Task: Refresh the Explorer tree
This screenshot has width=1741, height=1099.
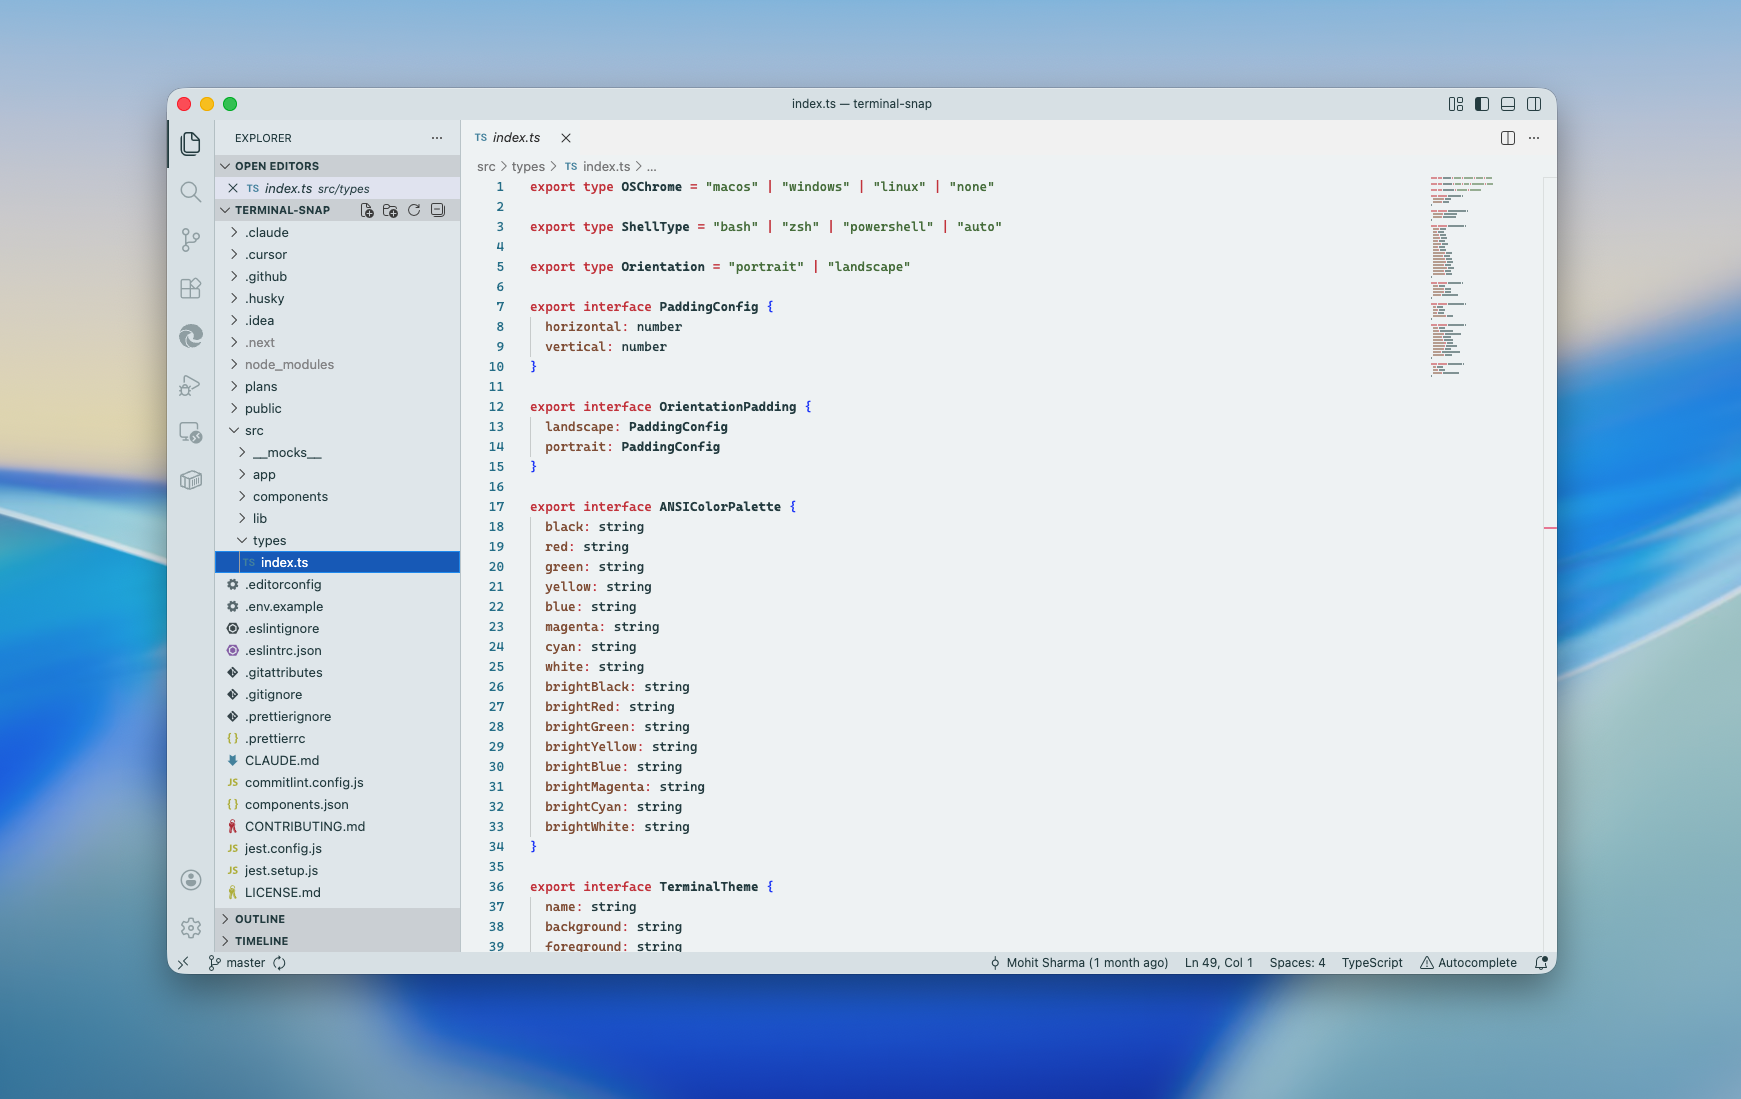Action: [414, 210]
